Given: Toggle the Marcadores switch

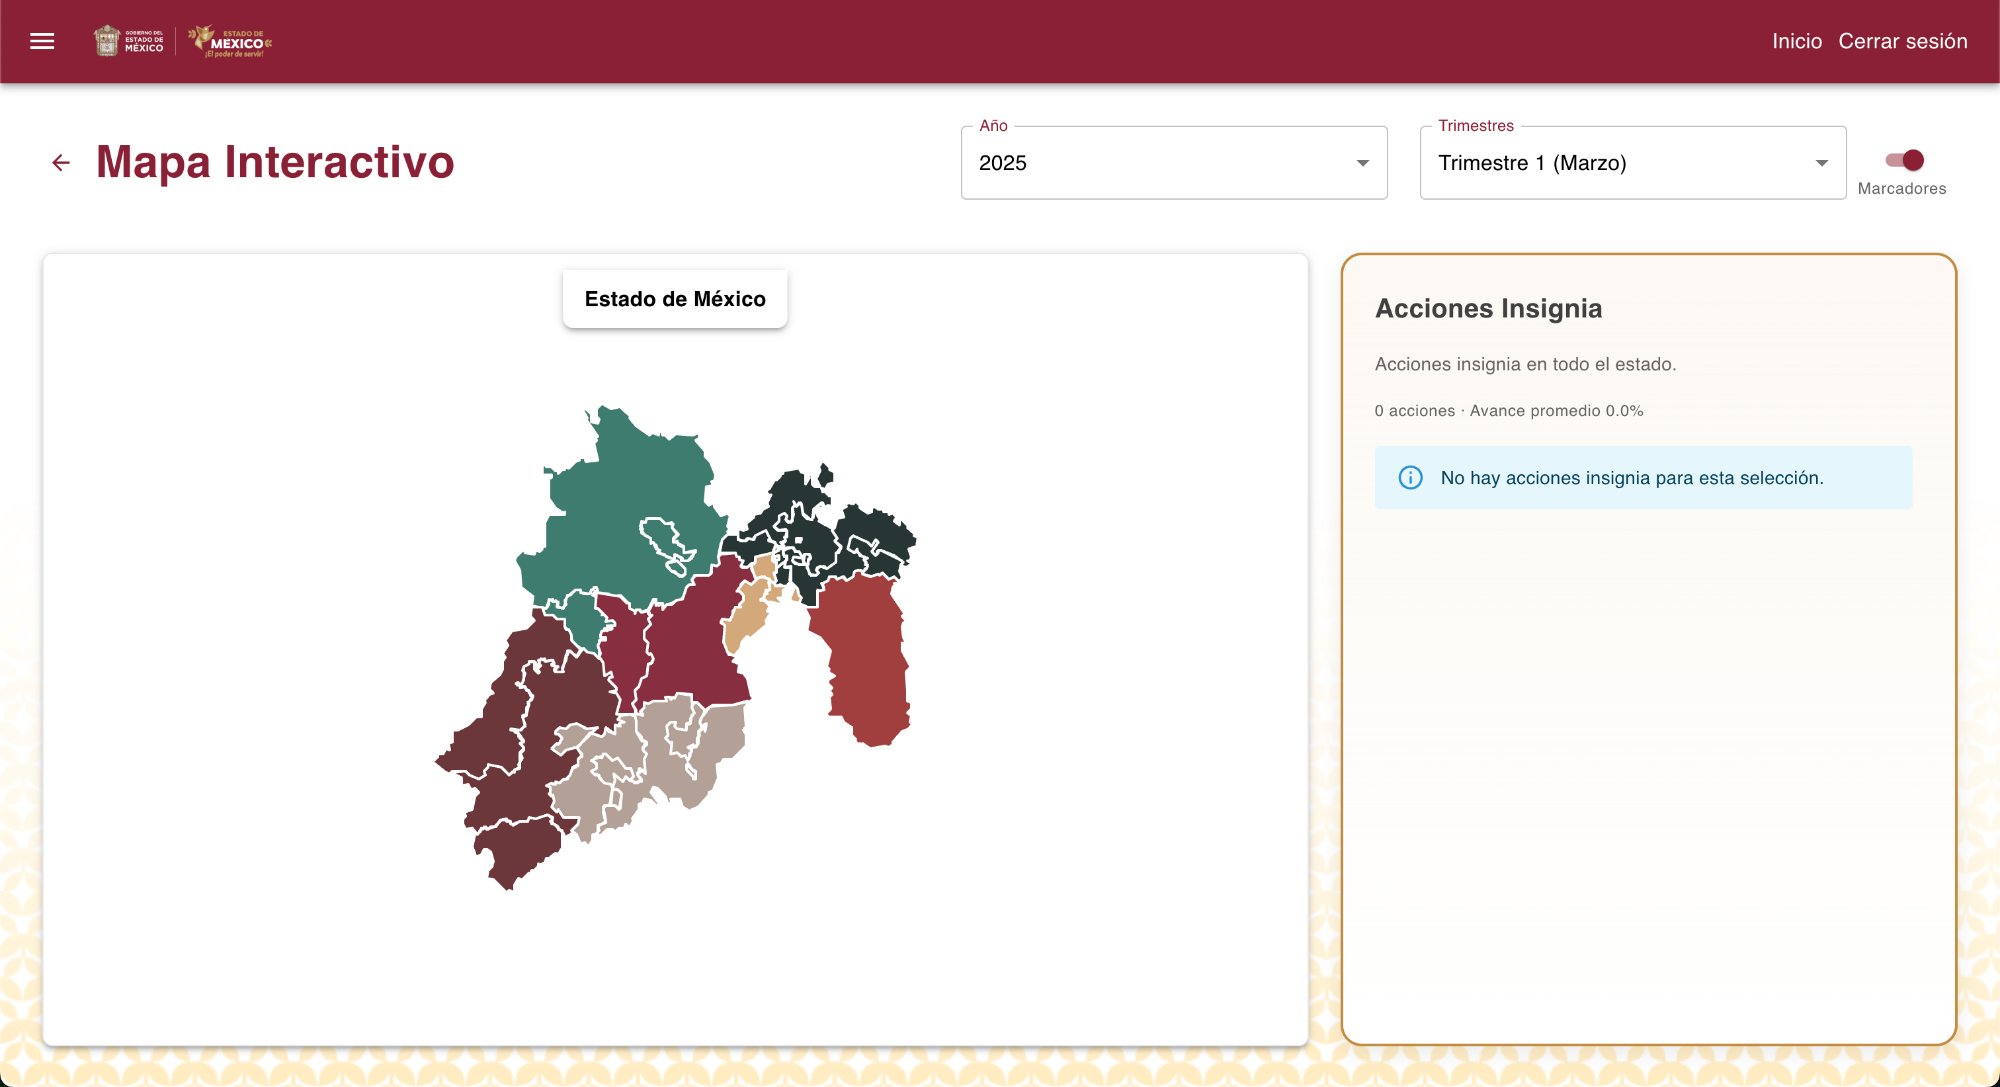Looking at the screenshot, I should pos(1904,161).
